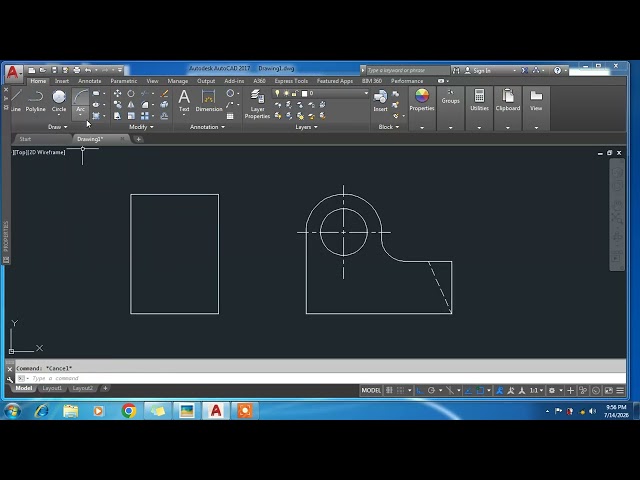Viewport: 640px width, 480px height.
Task: Toggle the grid display in status bar
Action: pyautogui.click(x=389, y=391)
